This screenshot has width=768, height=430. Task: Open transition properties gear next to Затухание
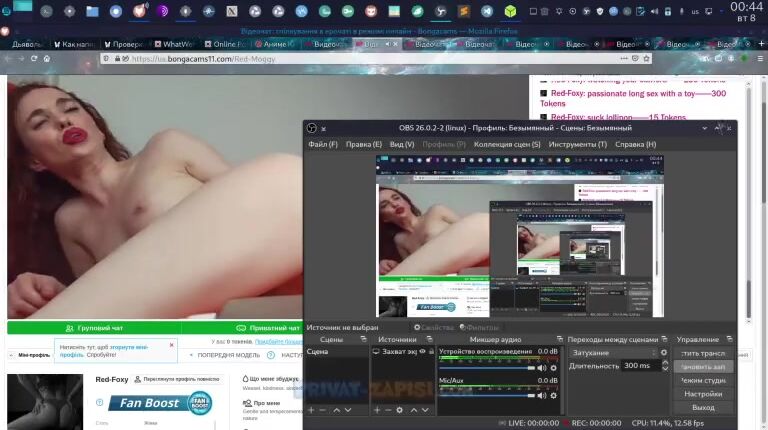click(664, 353)
